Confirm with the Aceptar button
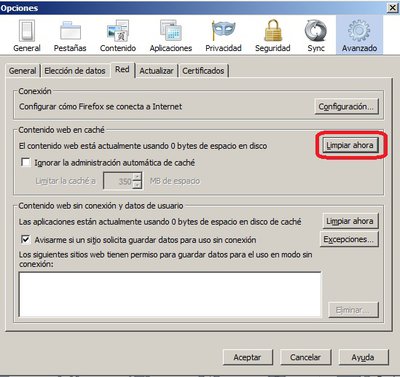The image size is (400, 377). (x=247, y=357)
